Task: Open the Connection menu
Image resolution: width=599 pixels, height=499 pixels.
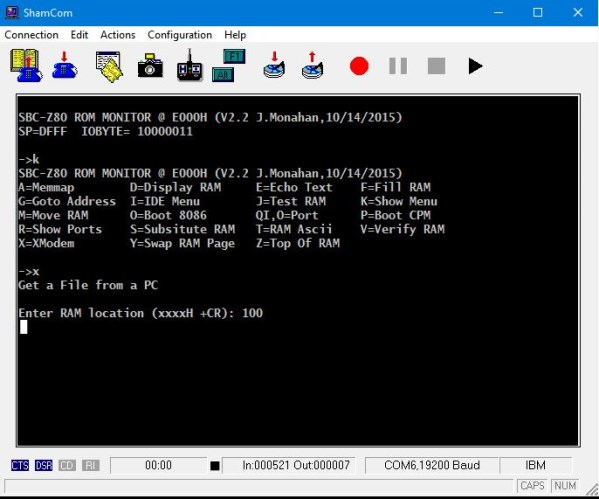Action: point(31,35)
